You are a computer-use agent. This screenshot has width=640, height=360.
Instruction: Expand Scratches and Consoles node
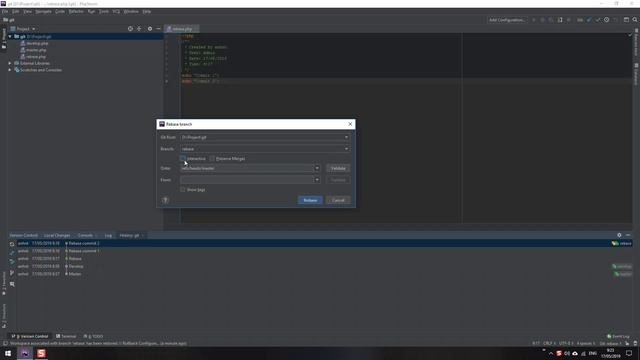(x=10, y=70)
